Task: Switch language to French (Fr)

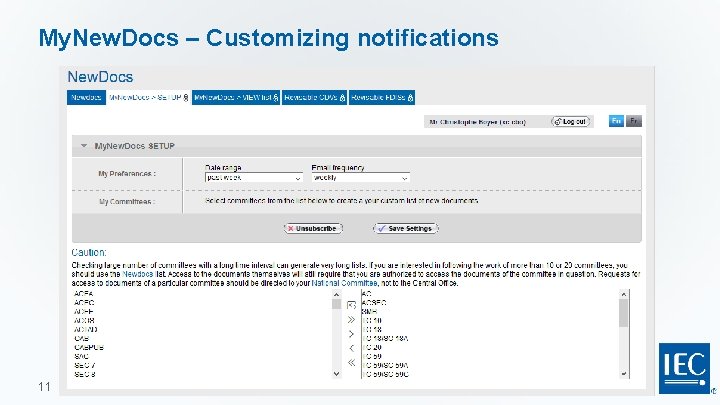Action: pos(634,121)
